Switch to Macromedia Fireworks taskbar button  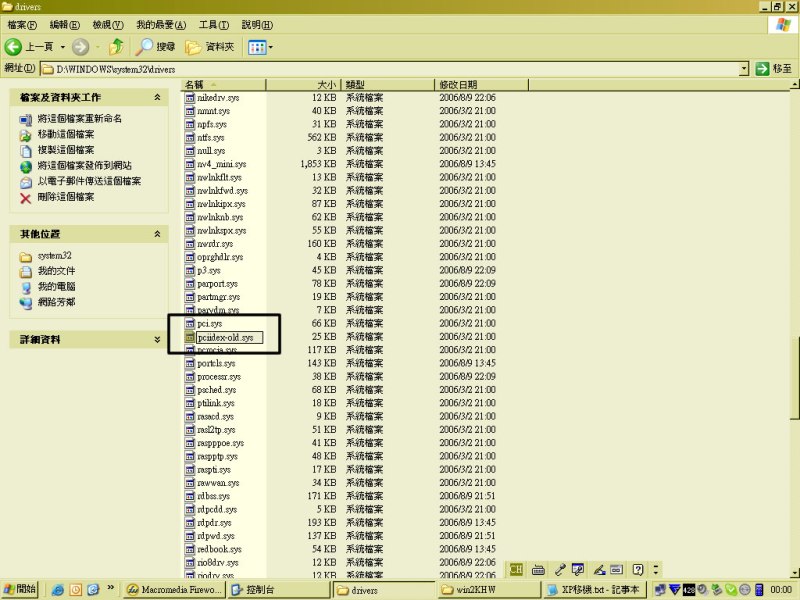(x=174, y=590)
